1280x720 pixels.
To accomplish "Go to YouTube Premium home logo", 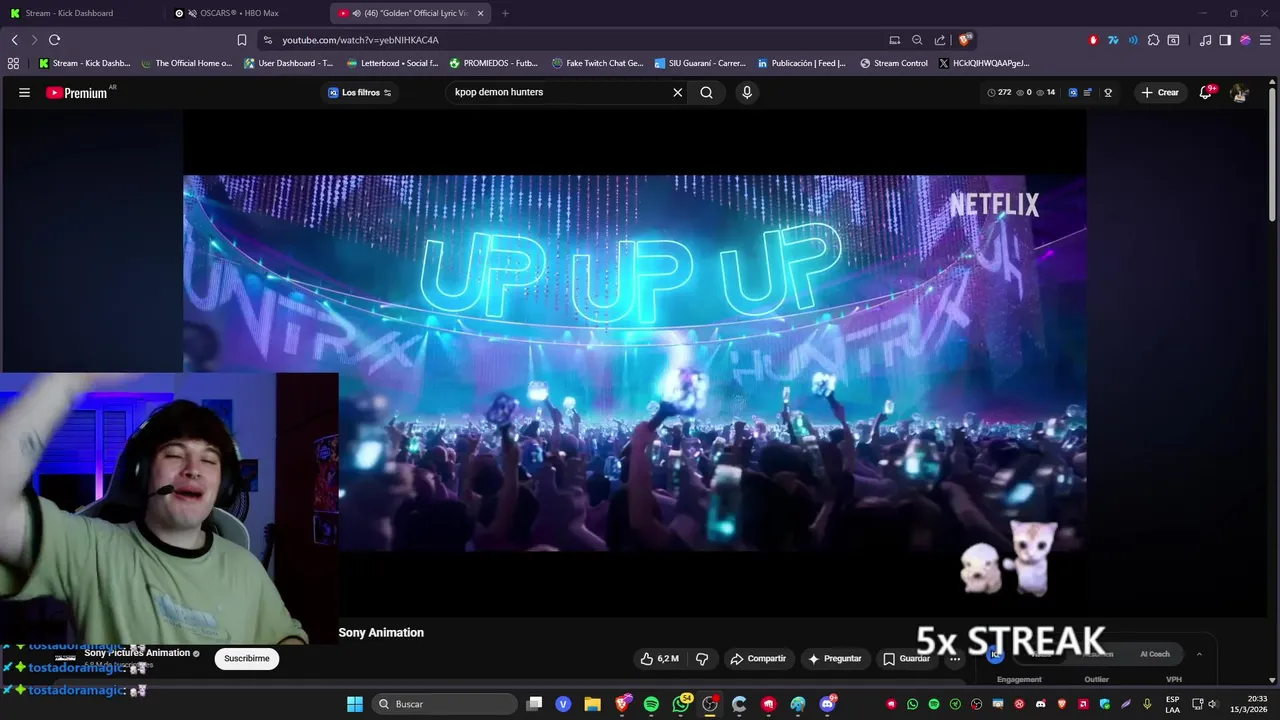I will coord(77,92).
